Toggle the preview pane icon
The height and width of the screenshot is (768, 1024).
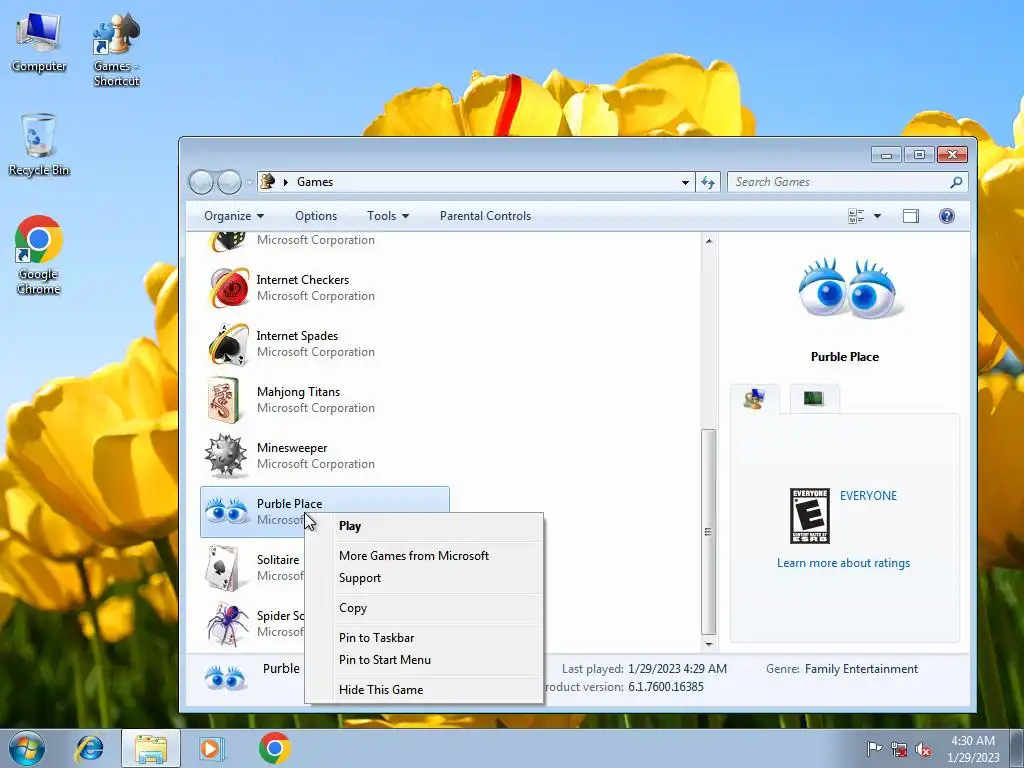910,216
